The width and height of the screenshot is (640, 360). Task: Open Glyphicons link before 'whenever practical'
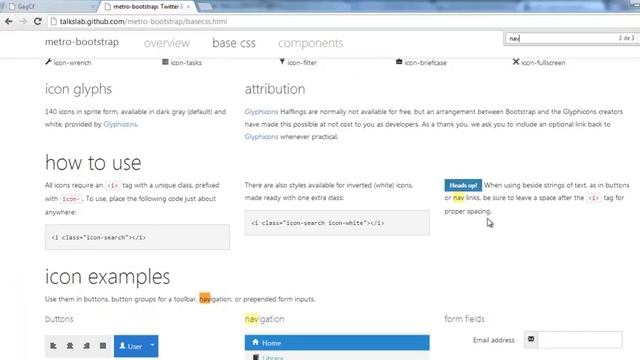[x=261, y=136]
